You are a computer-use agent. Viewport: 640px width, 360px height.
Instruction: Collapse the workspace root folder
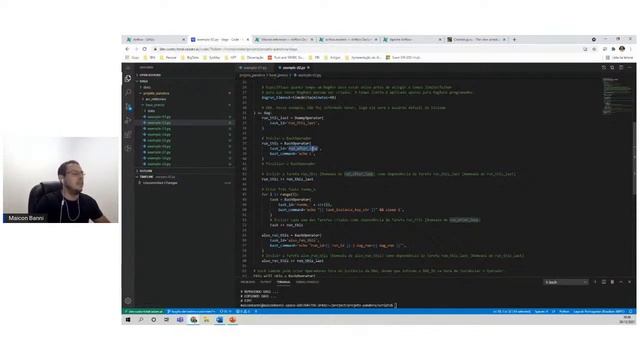tap(185, 81)
